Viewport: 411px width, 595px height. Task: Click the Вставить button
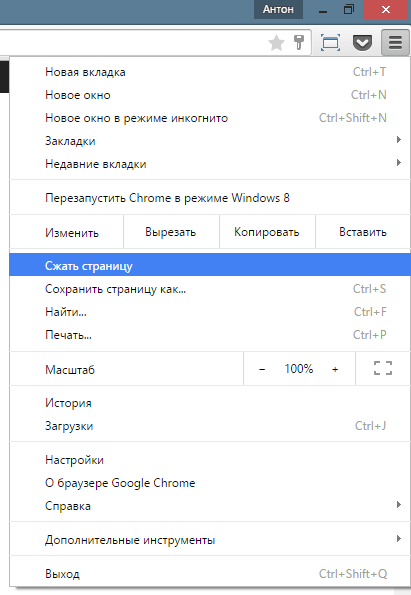[x=363, y=232]
